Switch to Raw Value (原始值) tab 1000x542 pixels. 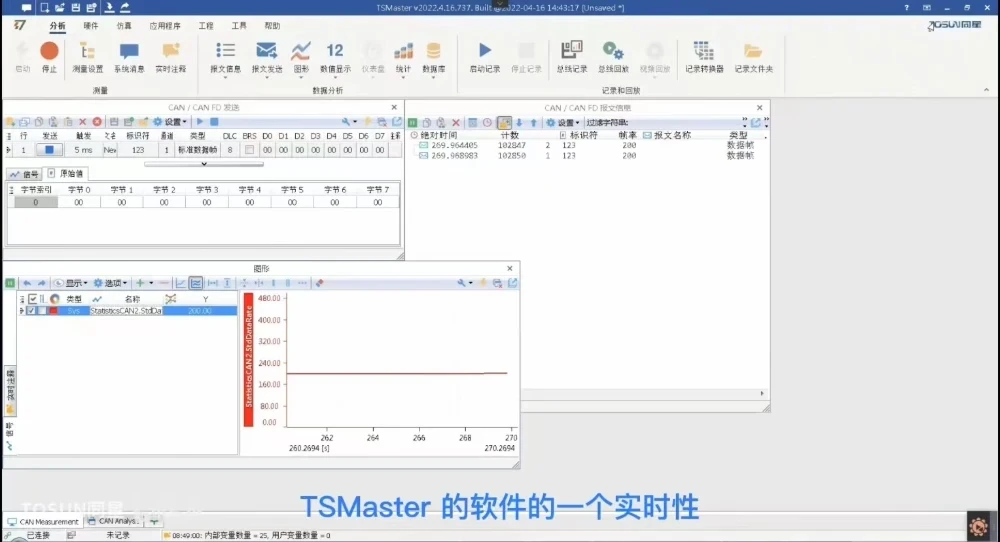65,173
